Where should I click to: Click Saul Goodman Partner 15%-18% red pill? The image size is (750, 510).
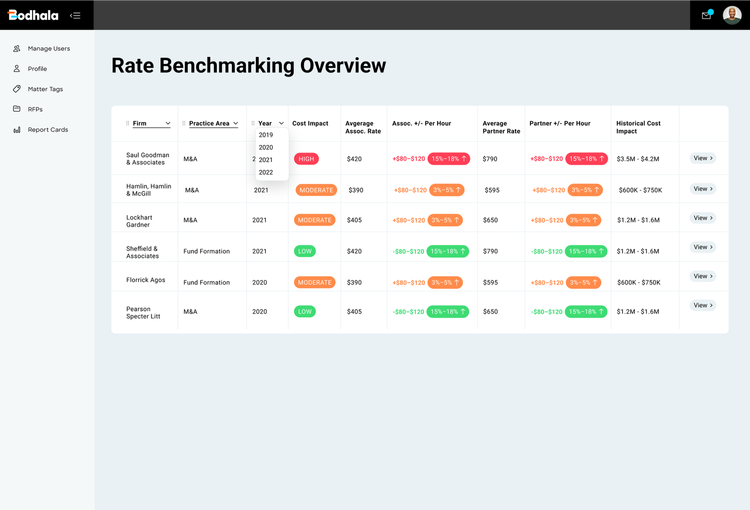click(x=586, y=159)
